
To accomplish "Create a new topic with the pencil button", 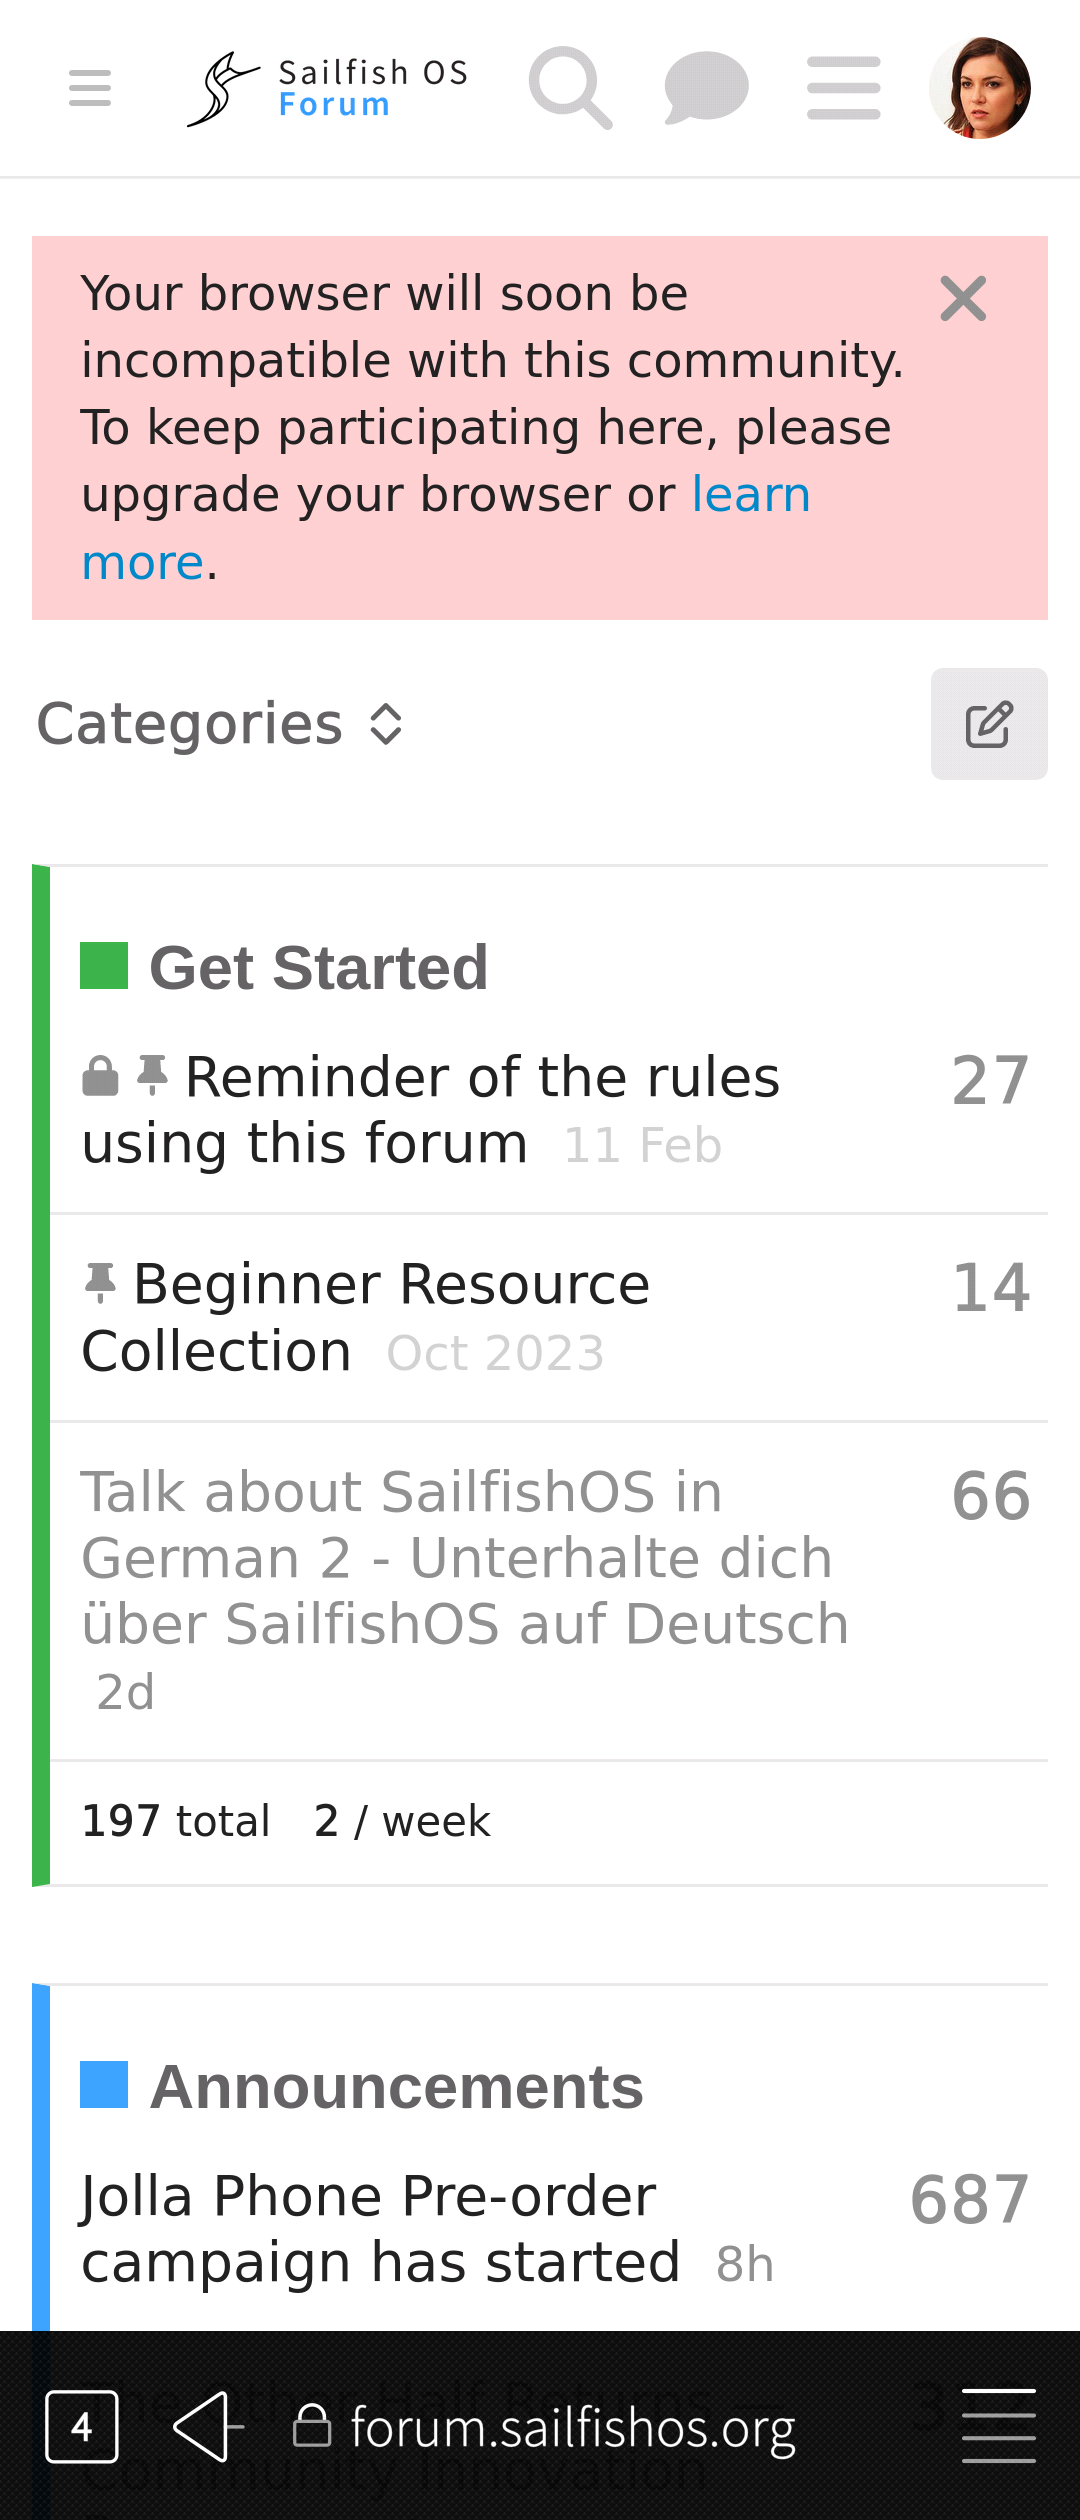I will click(989, 724).
